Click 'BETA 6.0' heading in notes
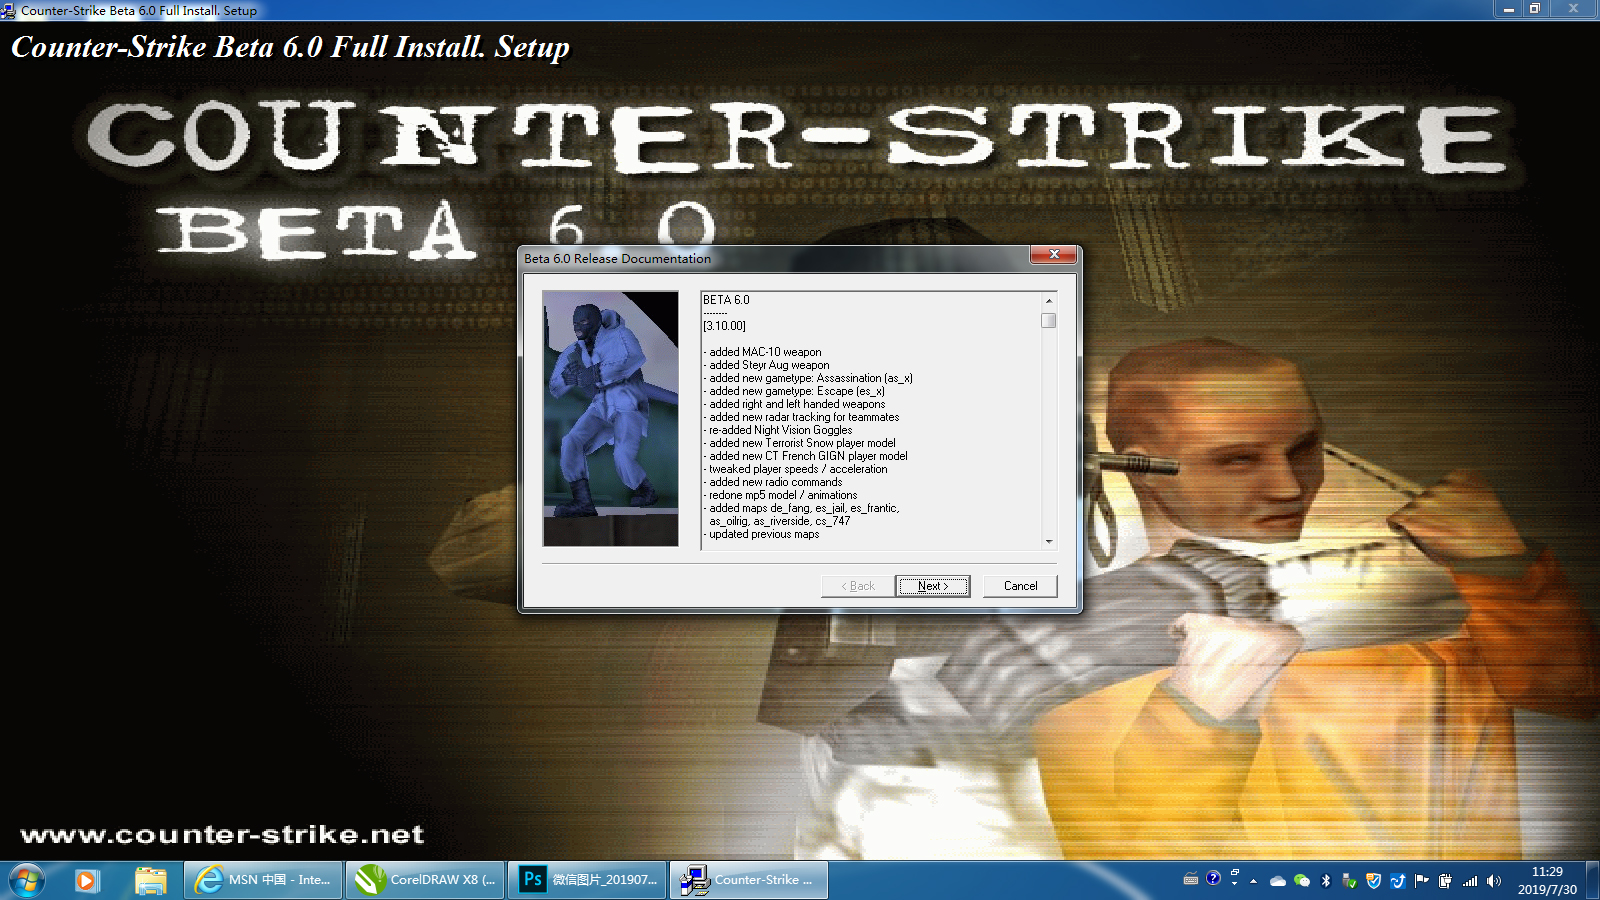1600x900 pixels. (726, 300)
